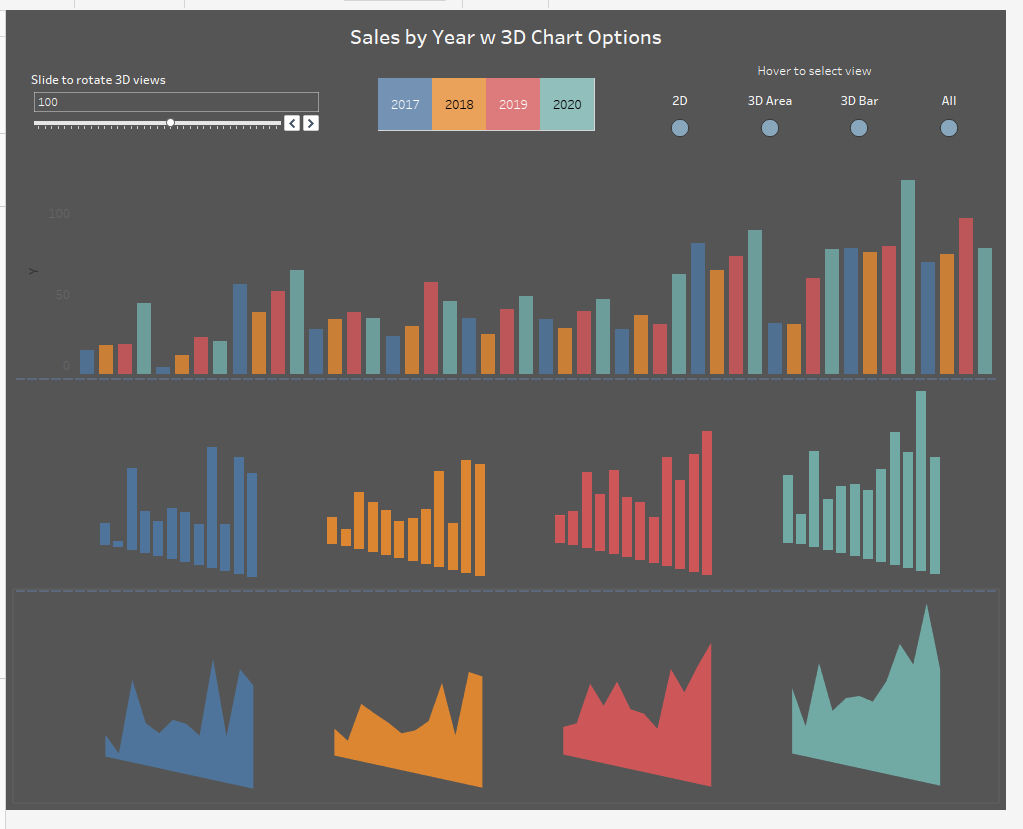Click the orange 2018 legend swatch
Image resolution: width=1023 pixels, height=829 pixels.
[x=459, y=103]
